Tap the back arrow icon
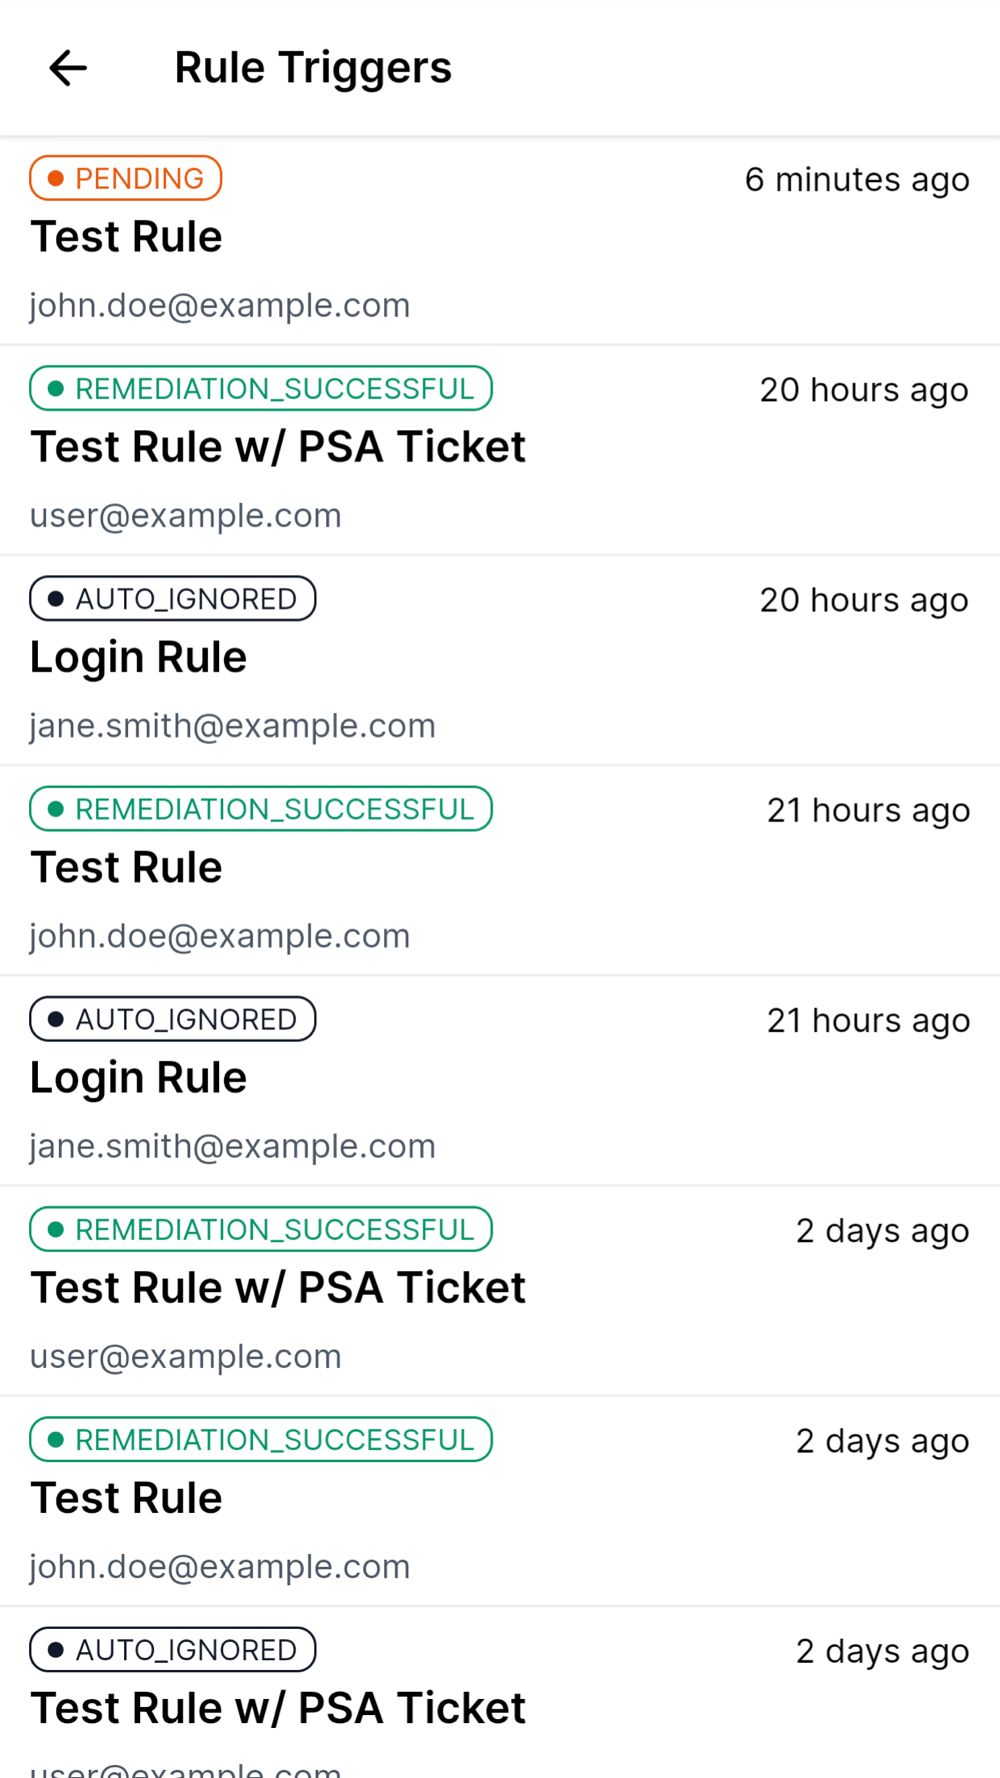This screenshot has height=1778, width=1000. (x=68, y=68)
